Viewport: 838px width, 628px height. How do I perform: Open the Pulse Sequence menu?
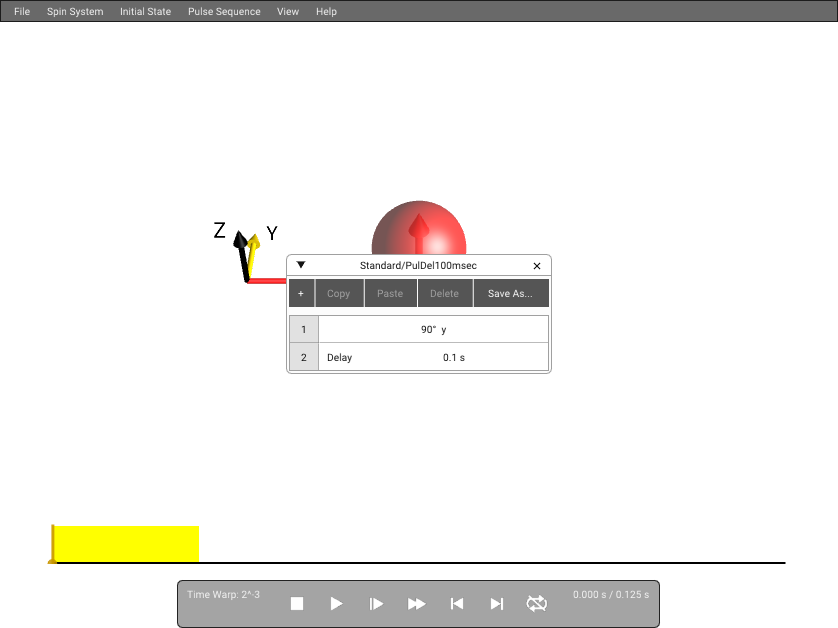click(224, 11)
